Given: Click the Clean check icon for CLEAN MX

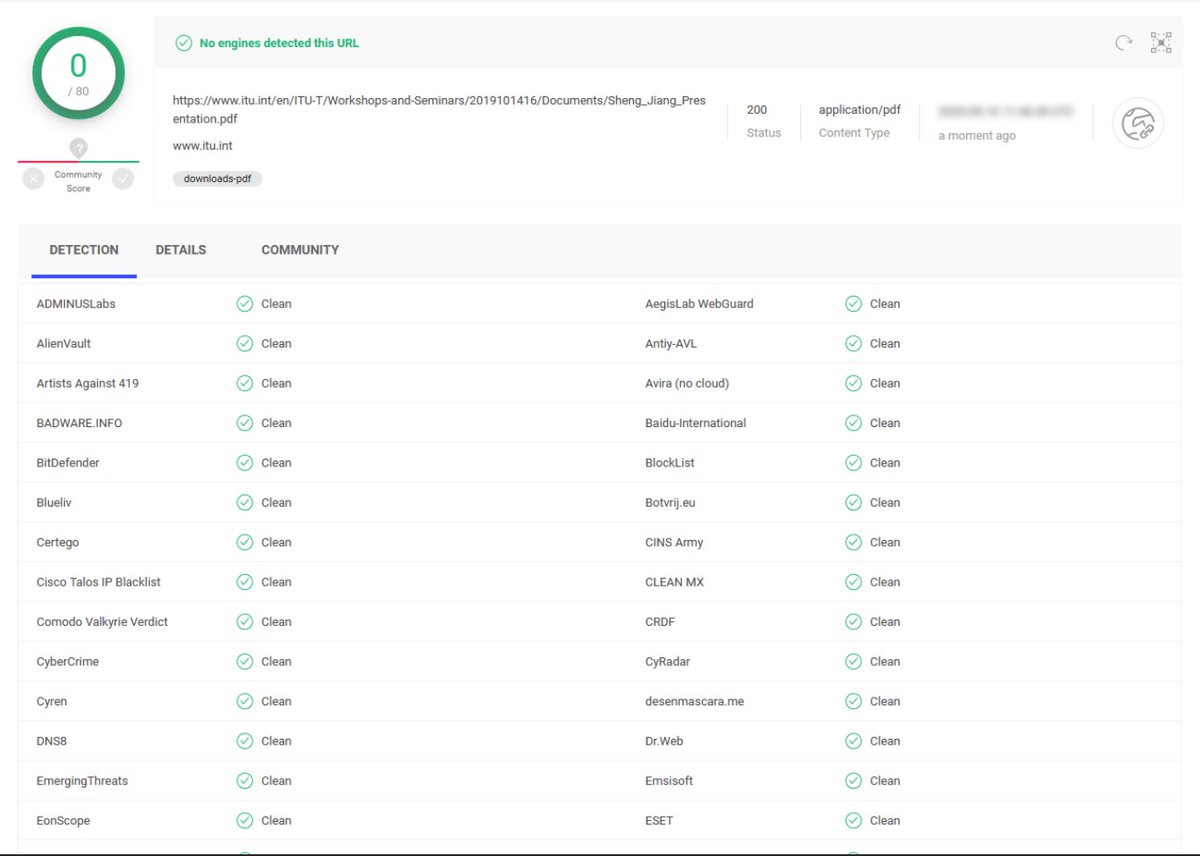Looking at the screenshot, I should pyautogui.click(x=853, y=582).
